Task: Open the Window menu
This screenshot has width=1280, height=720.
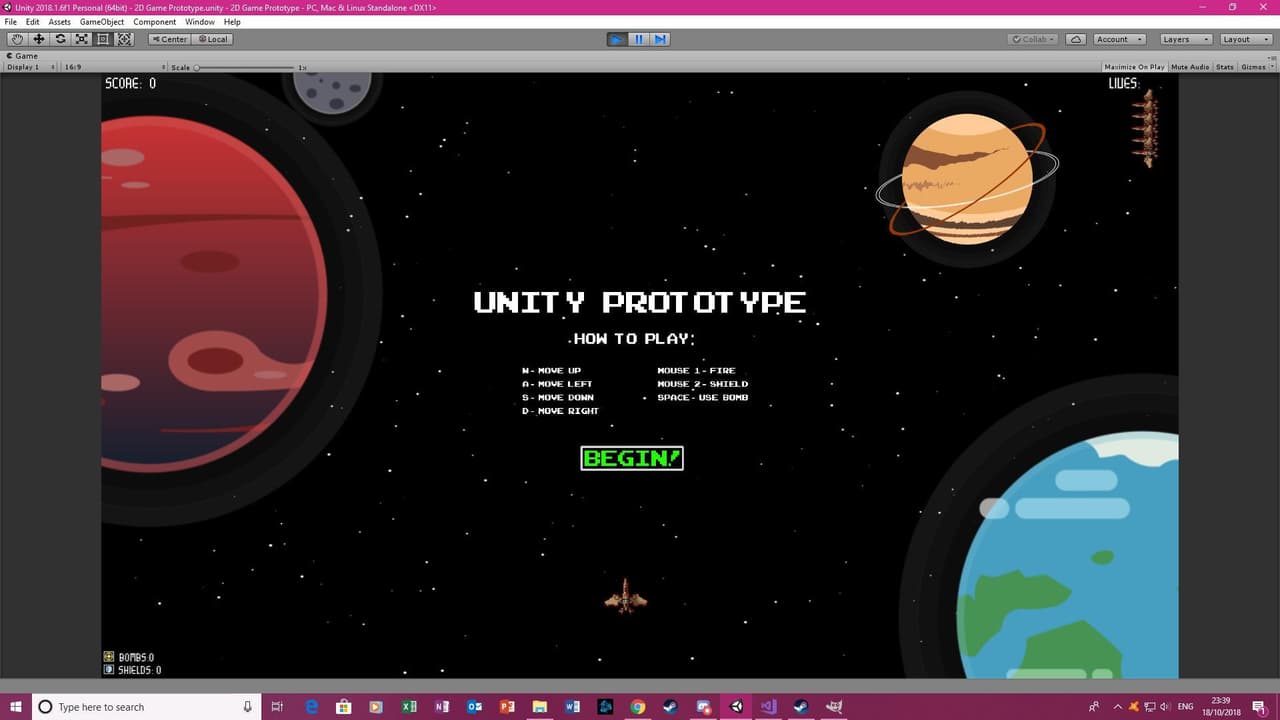Action: 200,22
